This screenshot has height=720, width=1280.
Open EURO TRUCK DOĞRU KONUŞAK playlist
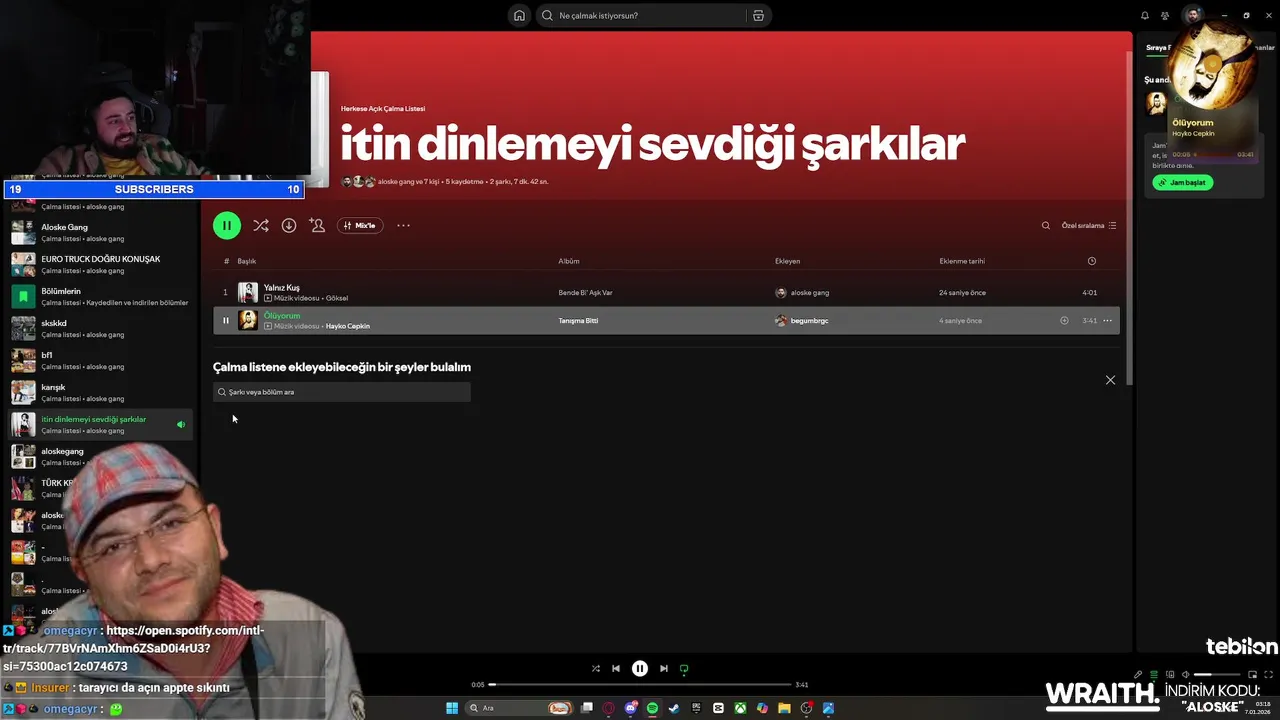coord(101,264)
